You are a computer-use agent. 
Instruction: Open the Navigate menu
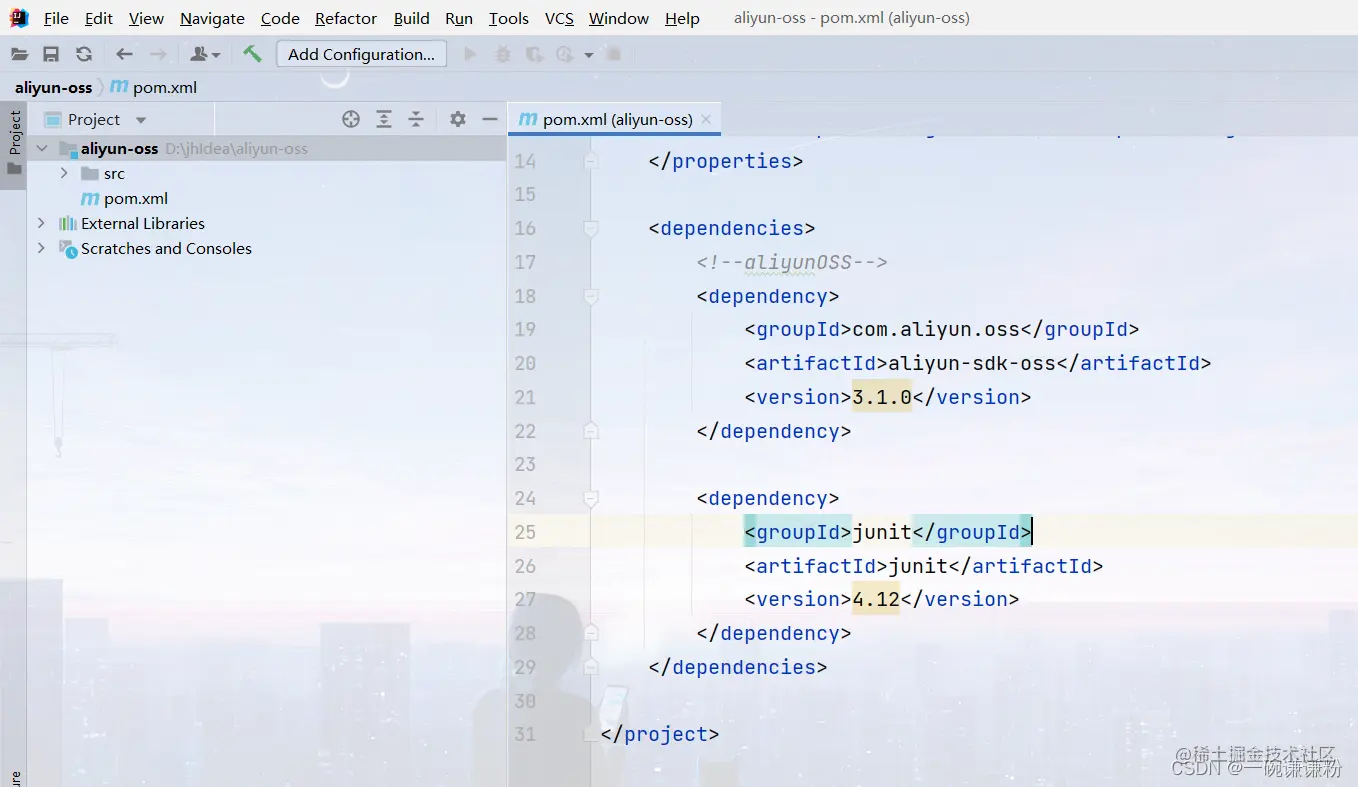click(x=212, y=19)
